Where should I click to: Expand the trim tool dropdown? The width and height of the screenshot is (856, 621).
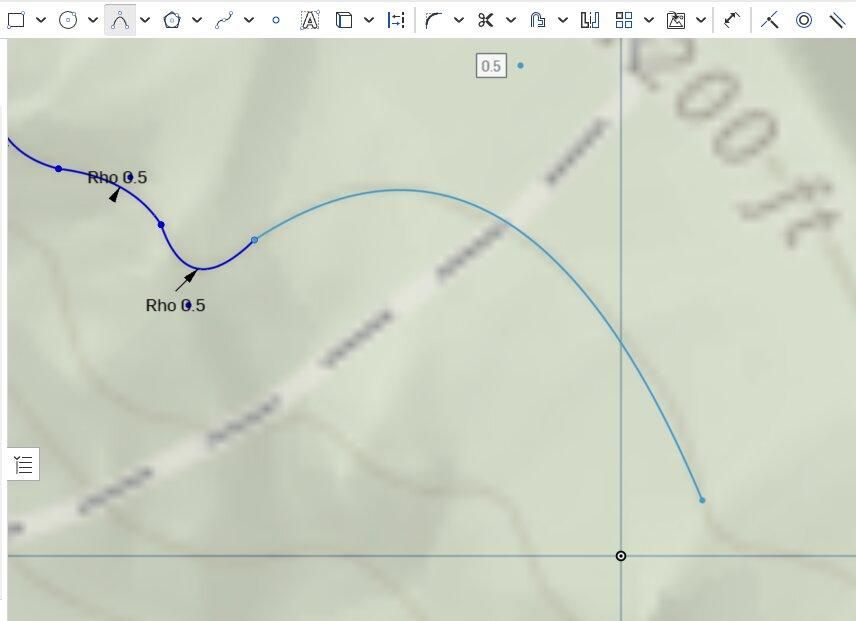click(x=510, y=20)
